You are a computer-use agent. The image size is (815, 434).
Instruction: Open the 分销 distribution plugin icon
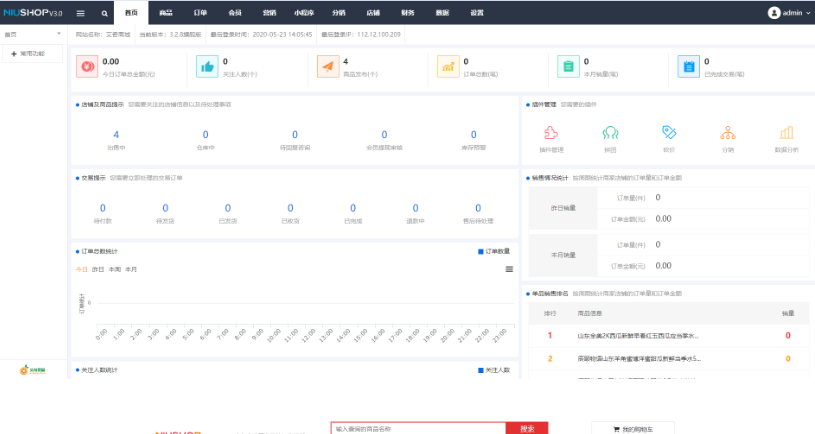[x=728, y=133]
